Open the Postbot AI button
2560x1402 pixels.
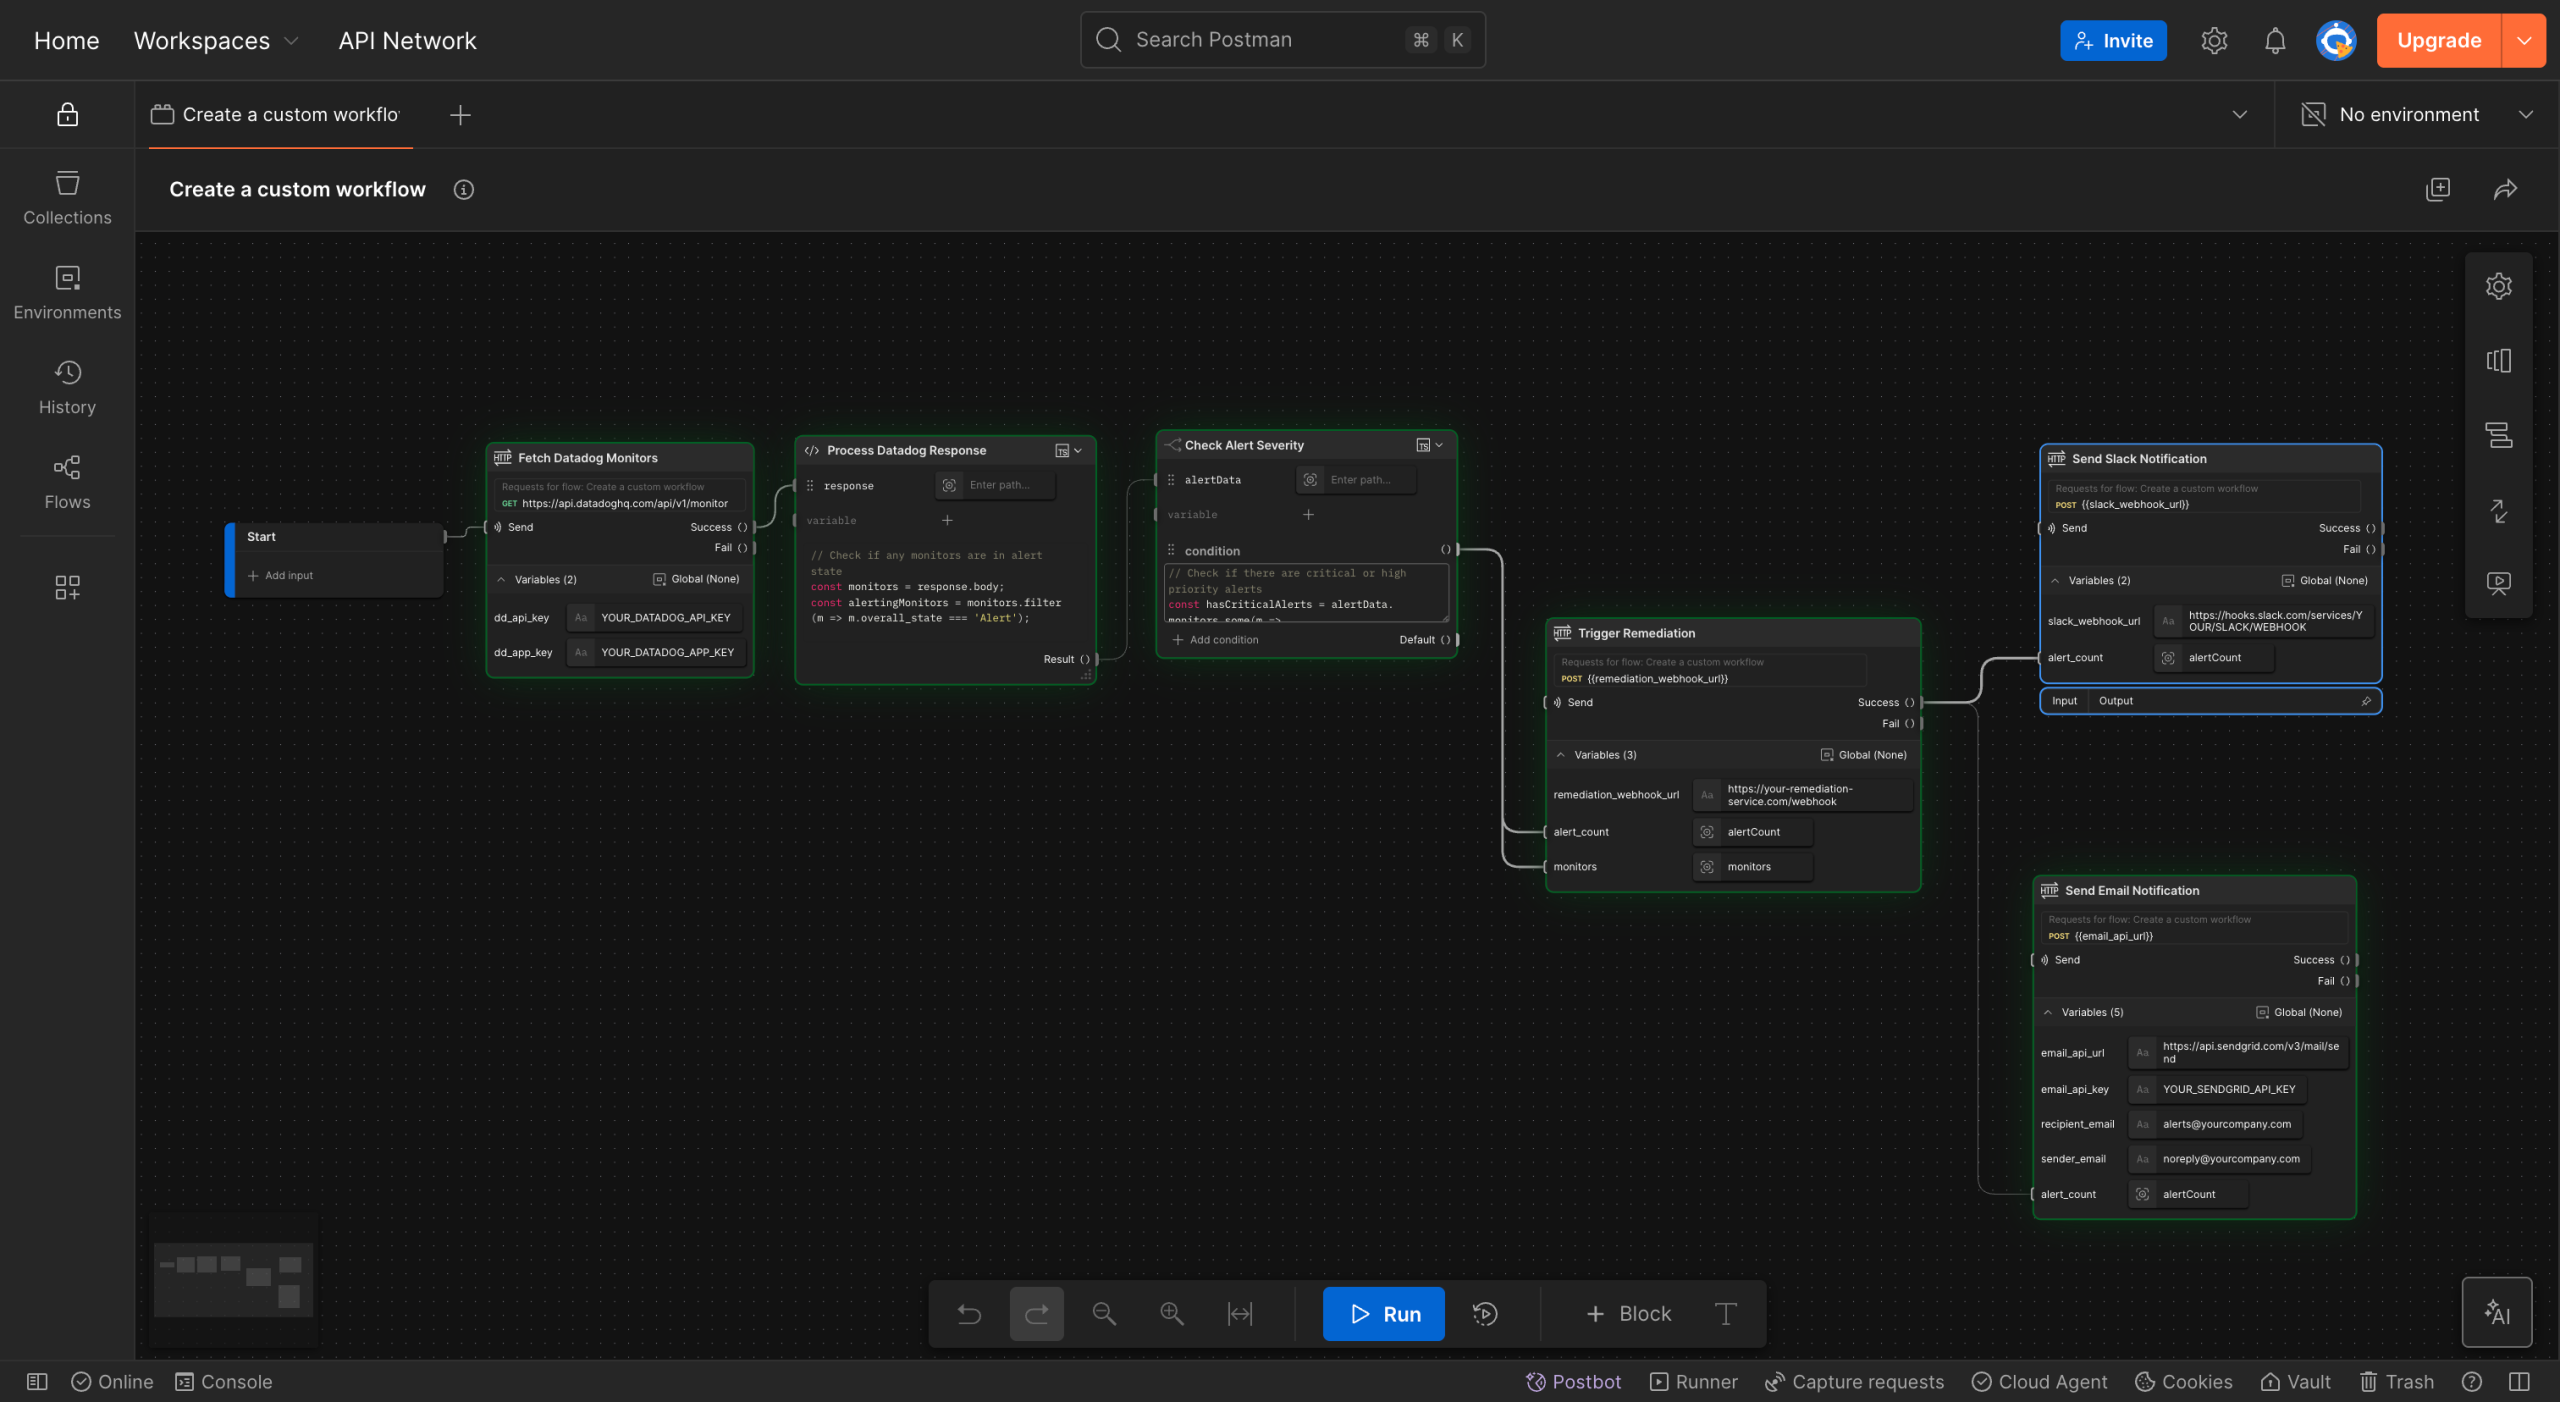[x=2496, y=1312]
